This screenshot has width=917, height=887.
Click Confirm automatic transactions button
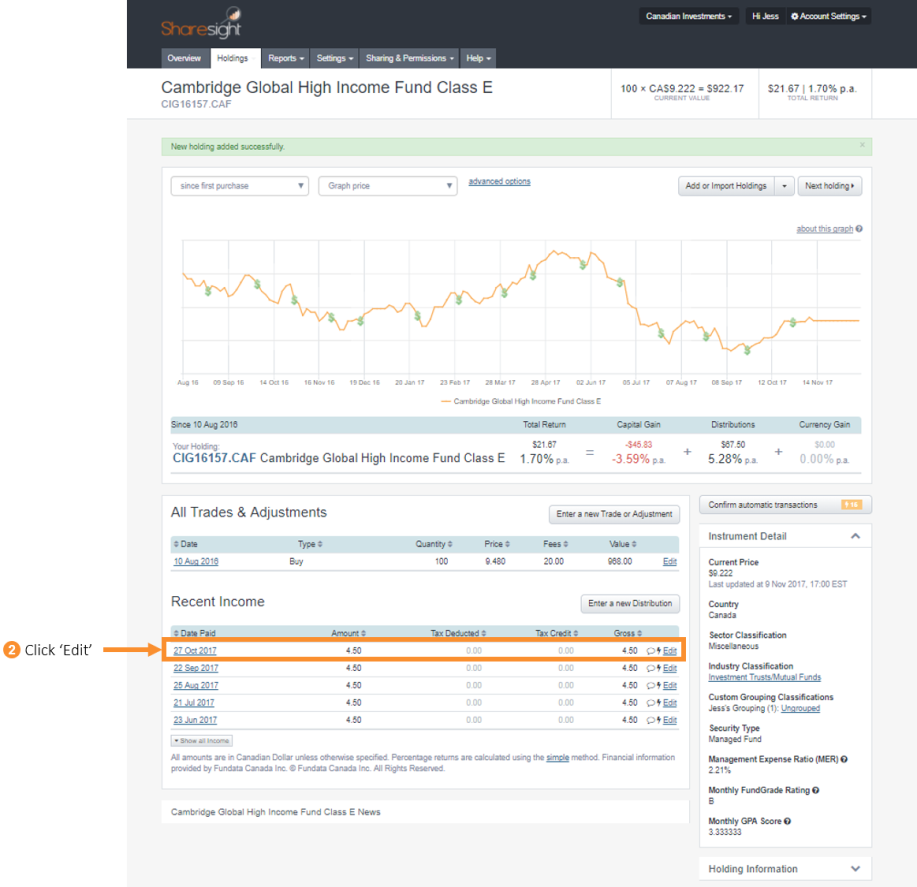(785, 505)
